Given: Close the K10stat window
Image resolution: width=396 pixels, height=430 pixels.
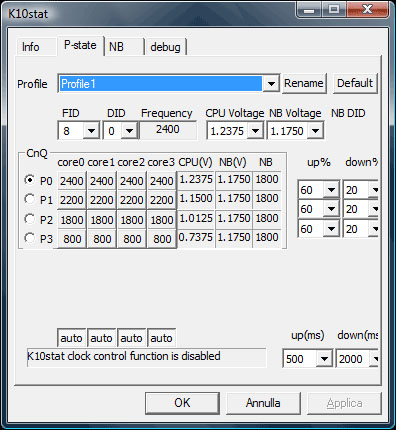Looking at the screenshot, I should 368,10.
